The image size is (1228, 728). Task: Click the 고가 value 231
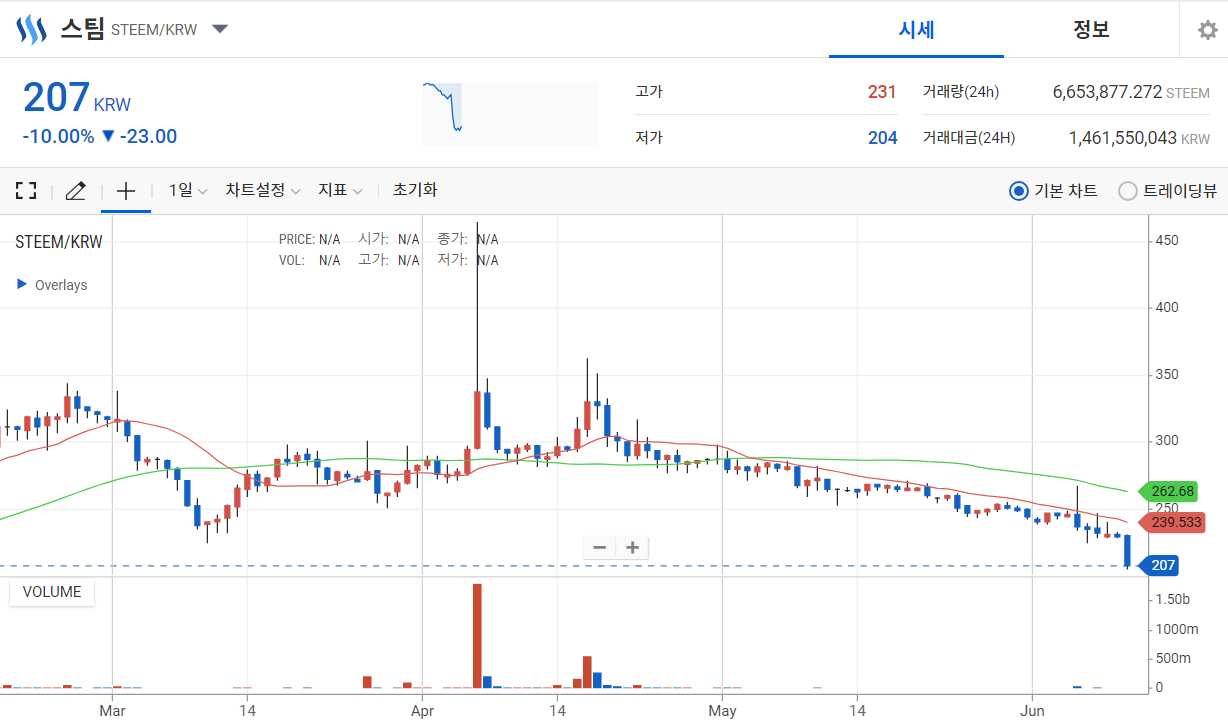pyautogui.click(x=882, y=92)
